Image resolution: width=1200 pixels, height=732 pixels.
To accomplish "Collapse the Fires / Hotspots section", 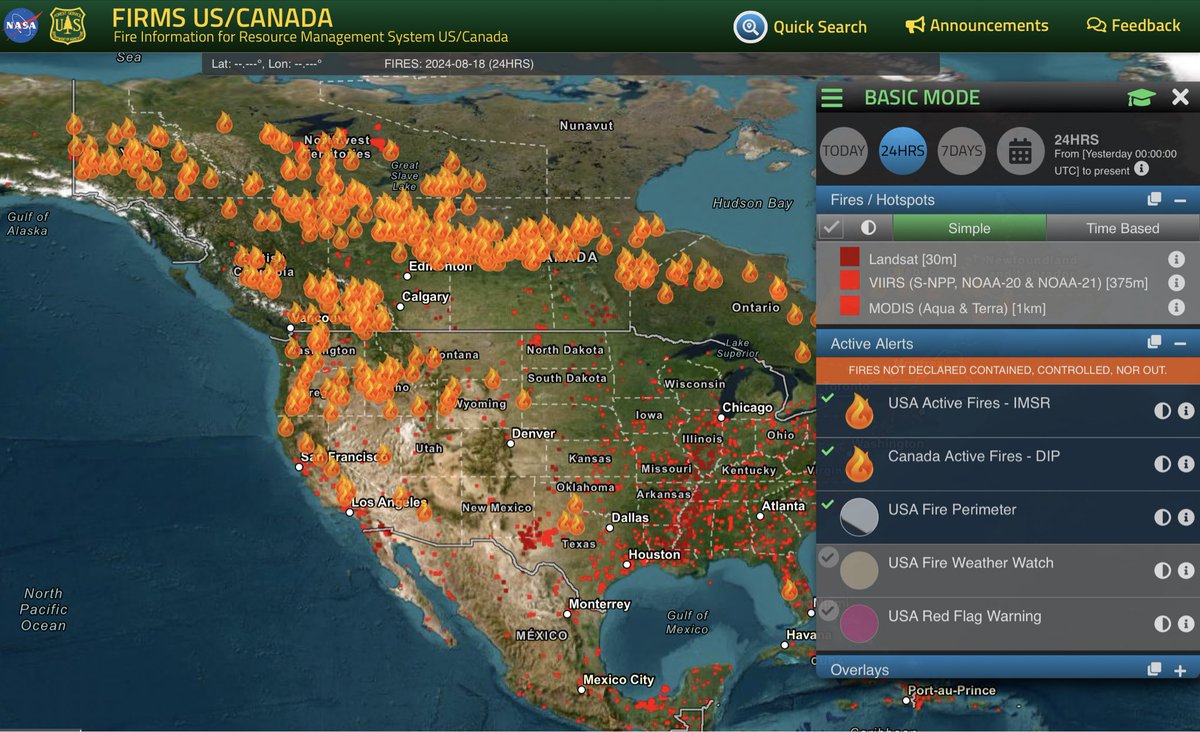I will (1180, 200).
